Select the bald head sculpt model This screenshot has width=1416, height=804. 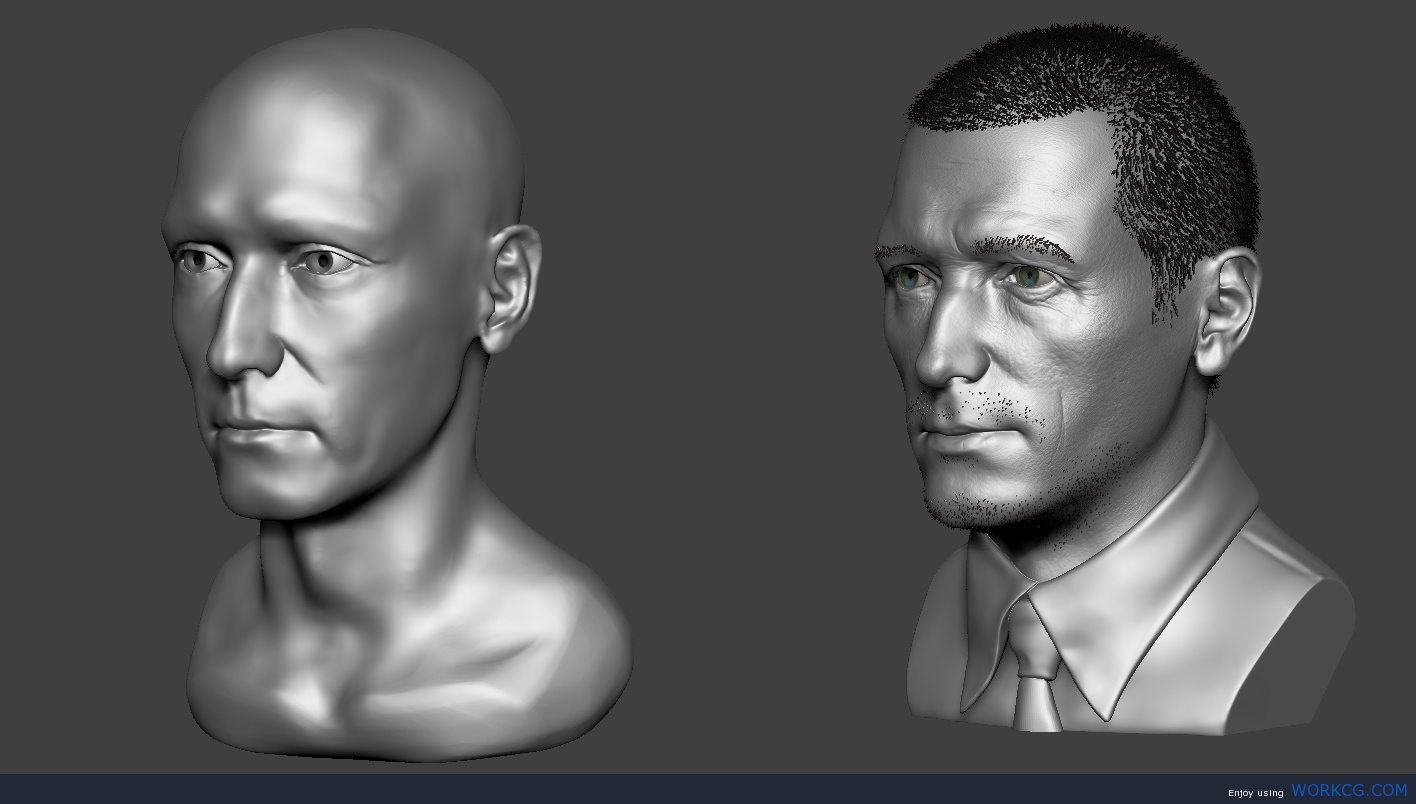(x=397, y=393)
